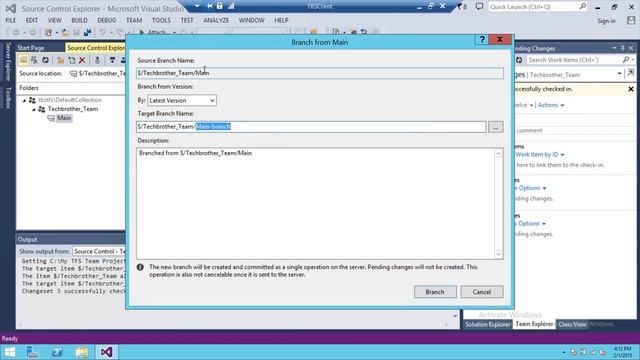Click inside the Description text box
This screenshot has width=640, height=360.
pyautogui.click(x=316, y=203)
